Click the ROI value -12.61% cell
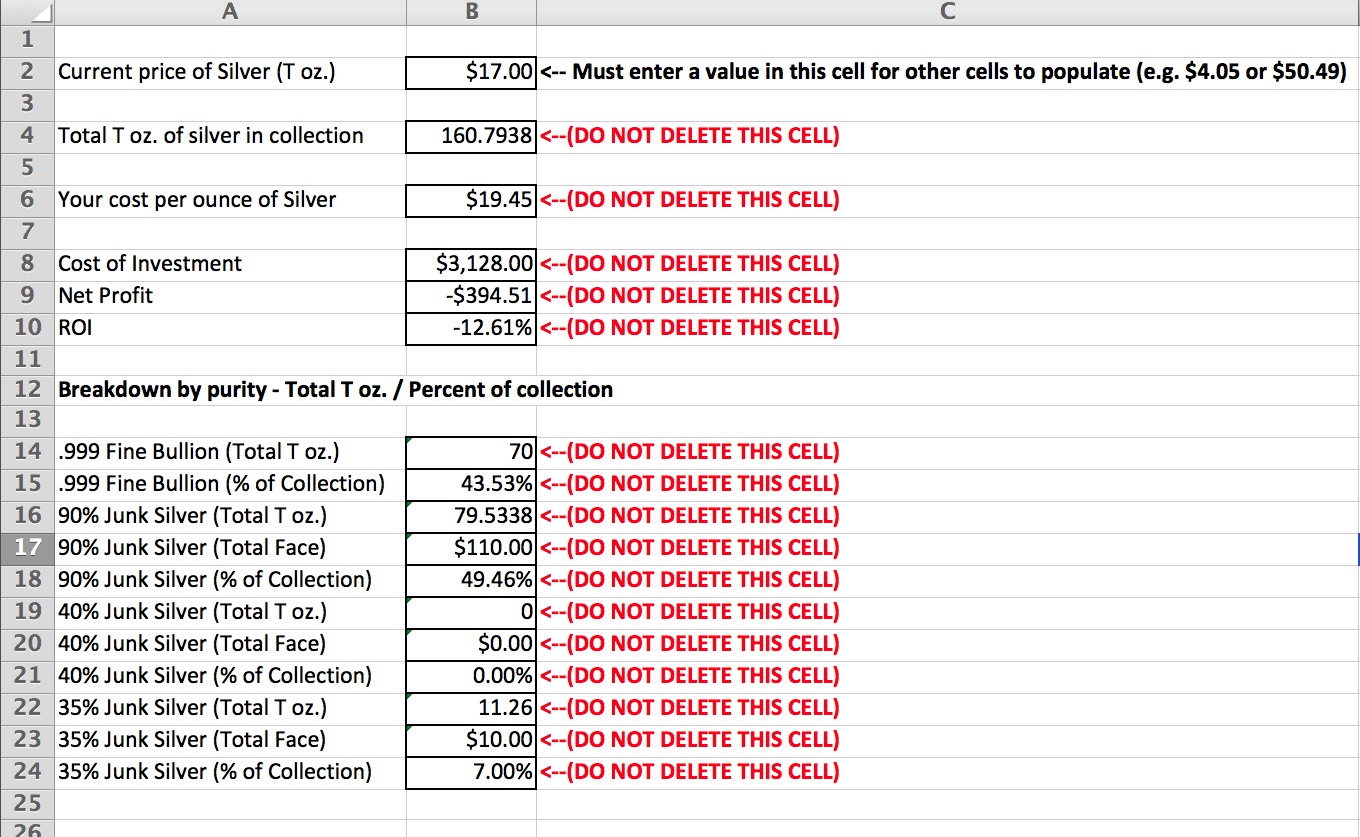Viewport: 1360px width, 837px height. click(471, 328)
